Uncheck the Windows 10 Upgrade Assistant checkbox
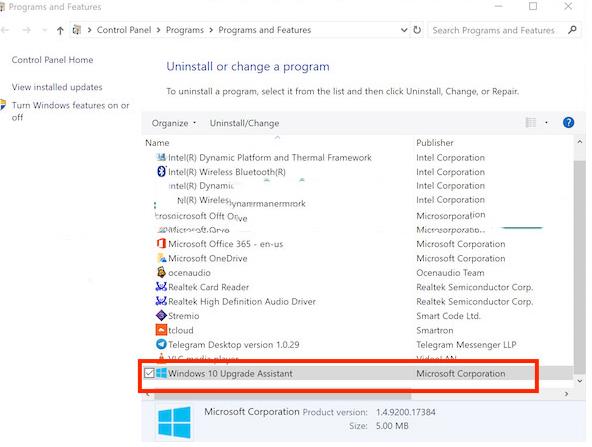 click(x=149, y=373)
